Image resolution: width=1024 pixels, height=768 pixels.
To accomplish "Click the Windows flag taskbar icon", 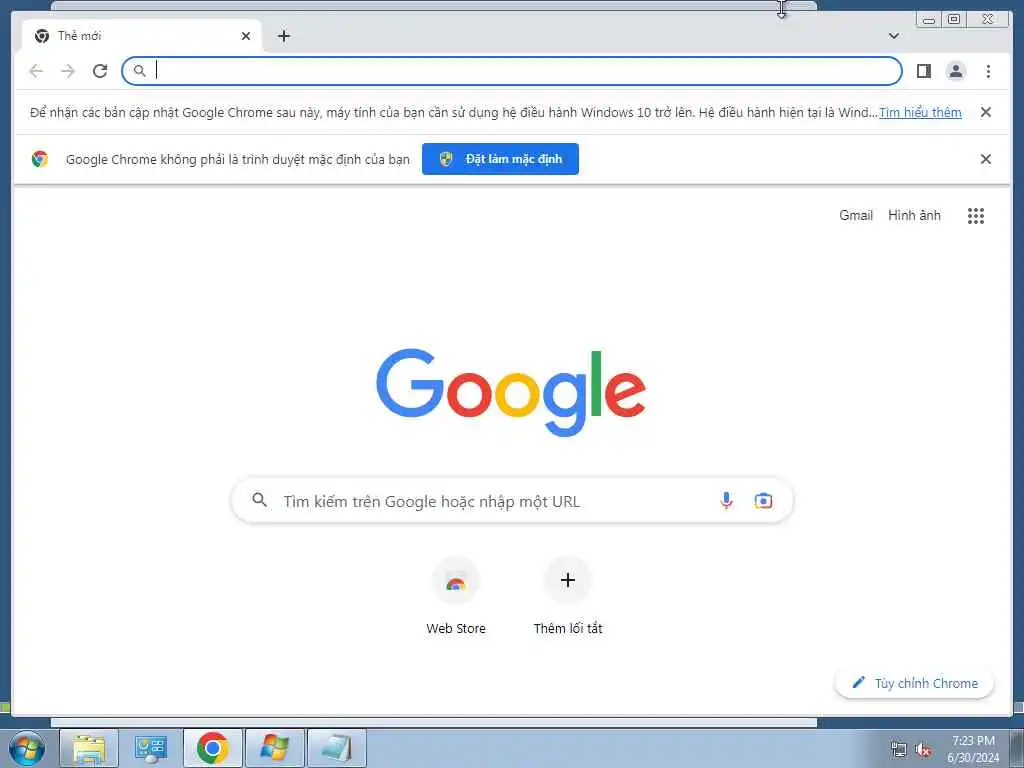I will pyautogui.click(x=274, y=748).
